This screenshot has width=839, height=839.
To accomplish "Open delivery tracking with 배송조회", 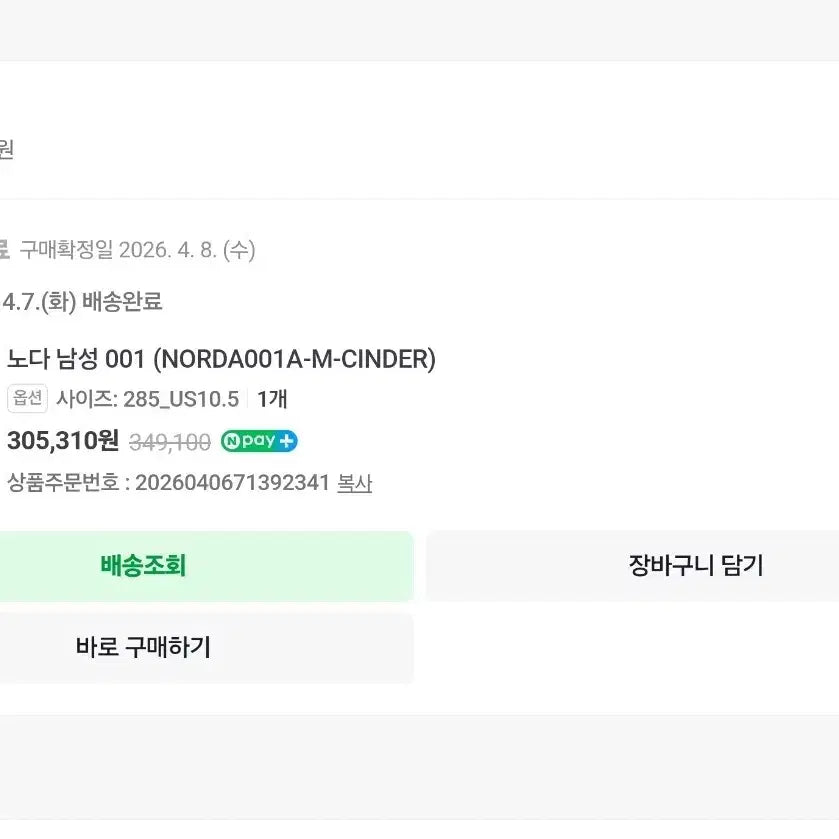I will (206, 566).
